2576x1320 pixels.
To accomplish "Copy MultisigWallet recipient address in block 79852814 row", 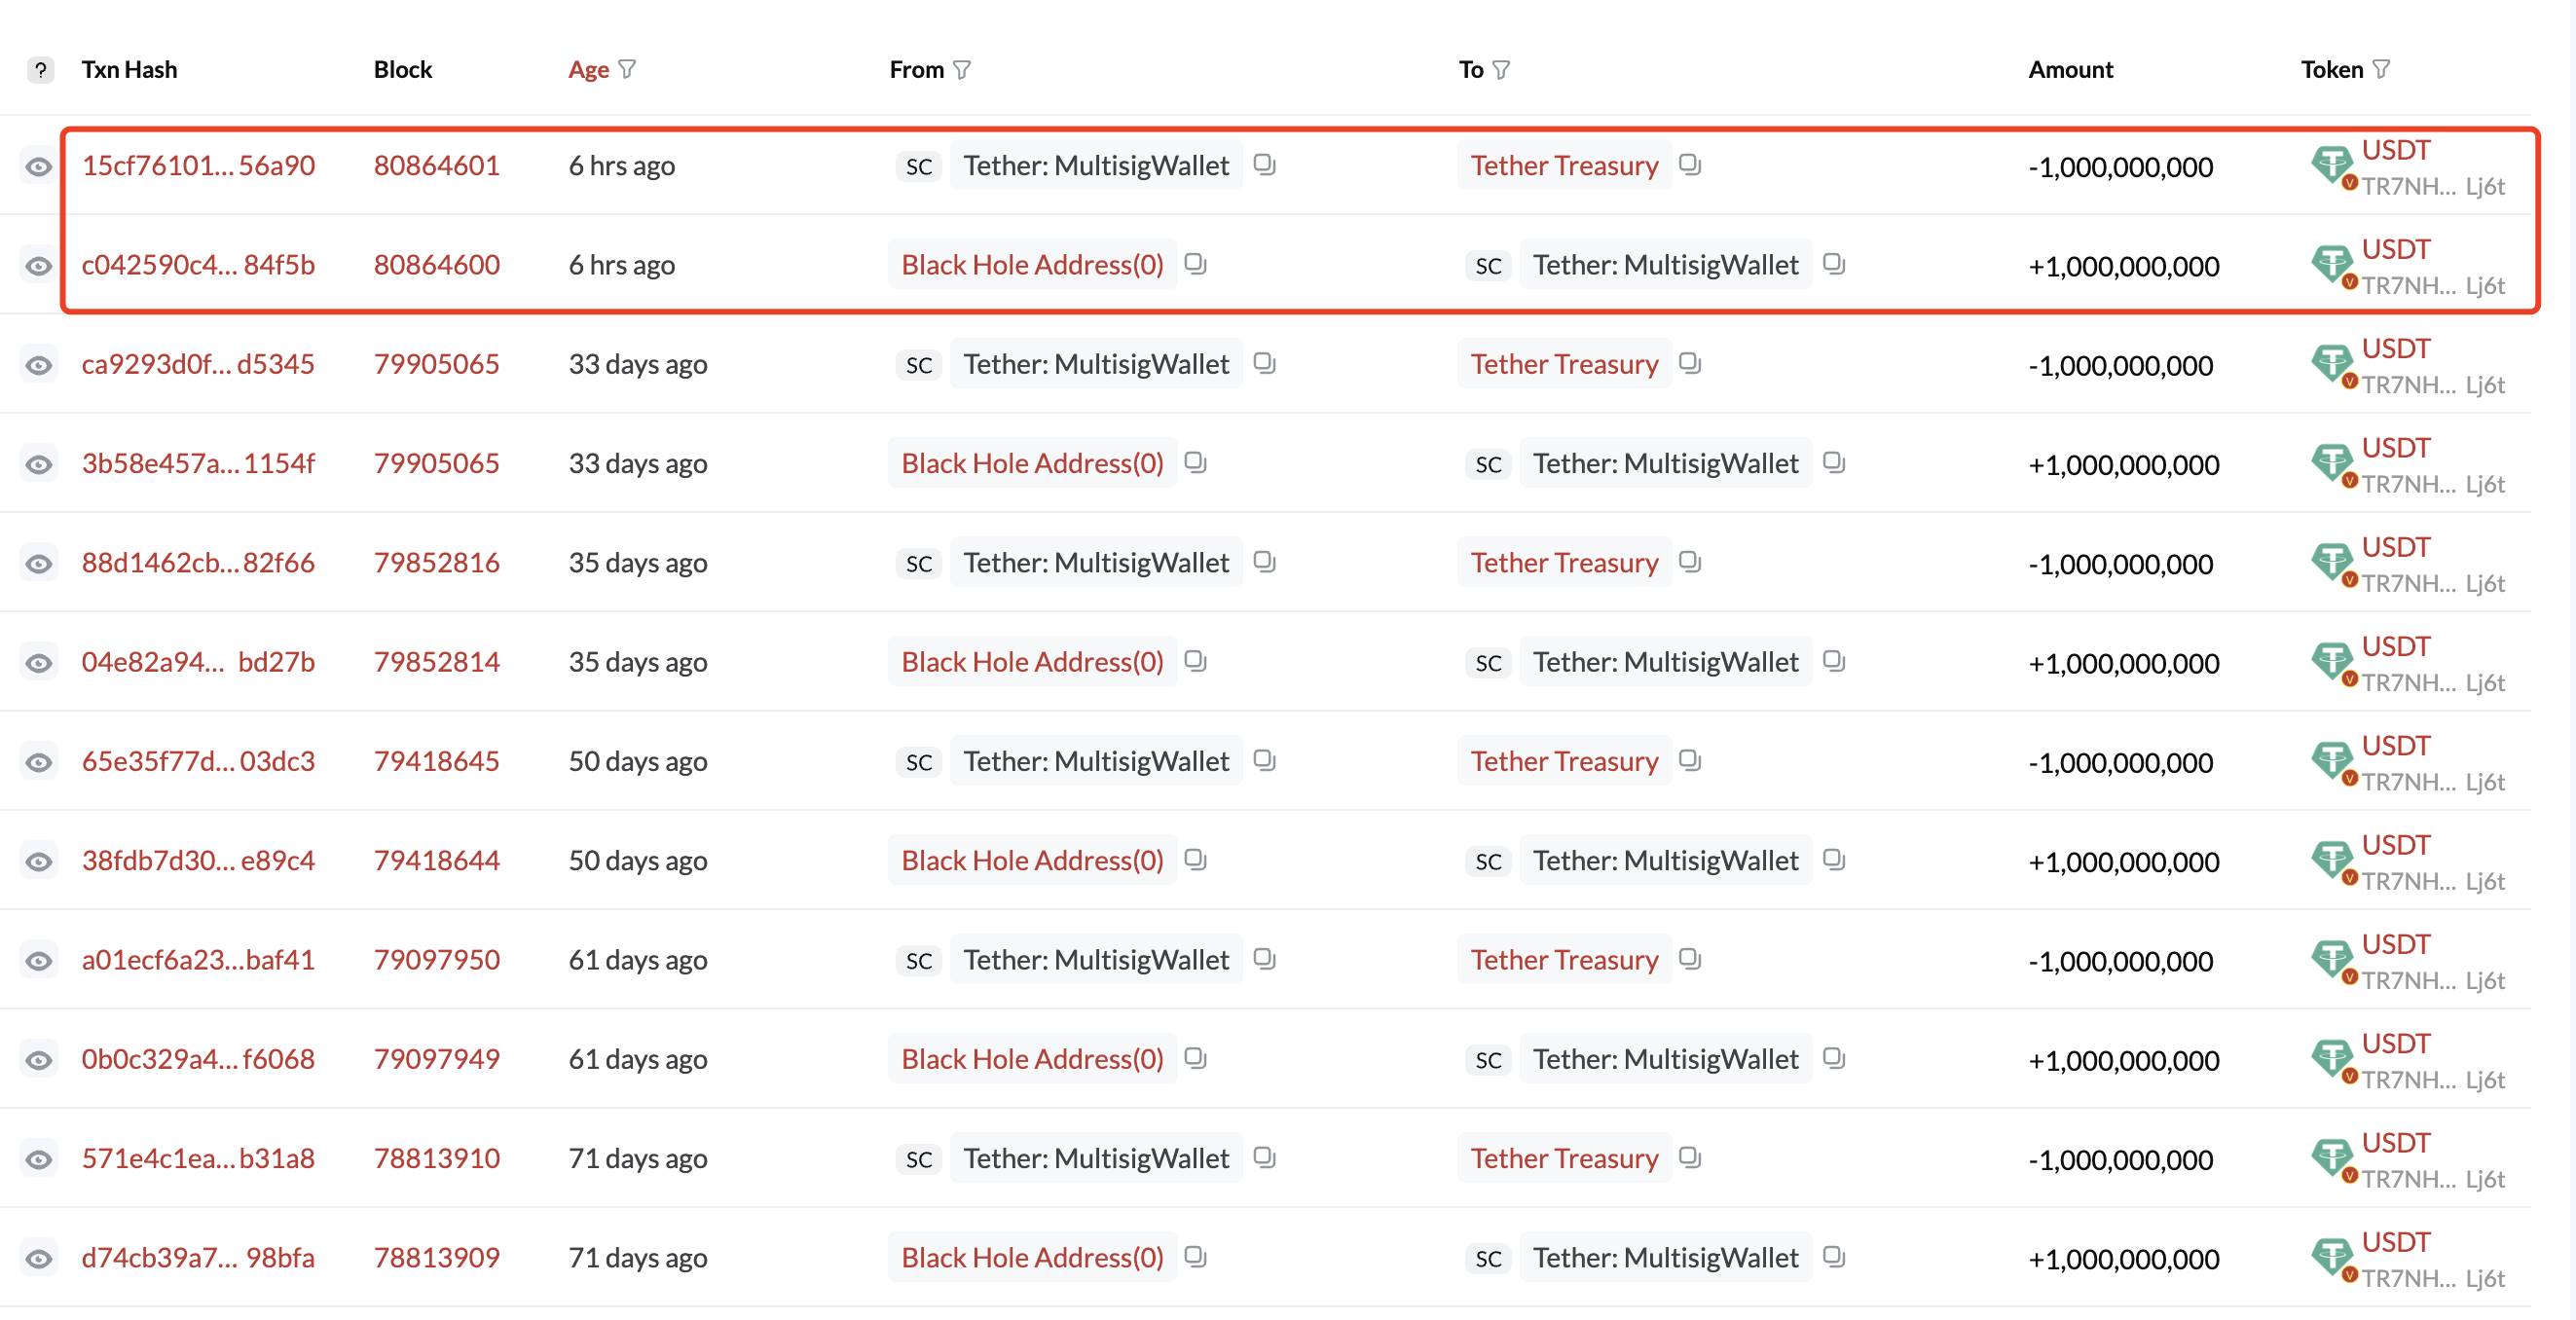I will tap(1834, 661).
